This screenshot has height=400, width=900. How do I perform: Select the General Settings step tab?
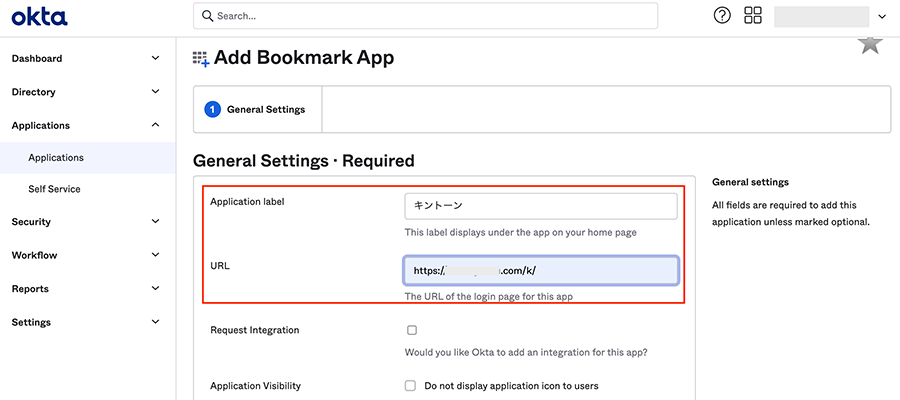[x=257, y=110]
